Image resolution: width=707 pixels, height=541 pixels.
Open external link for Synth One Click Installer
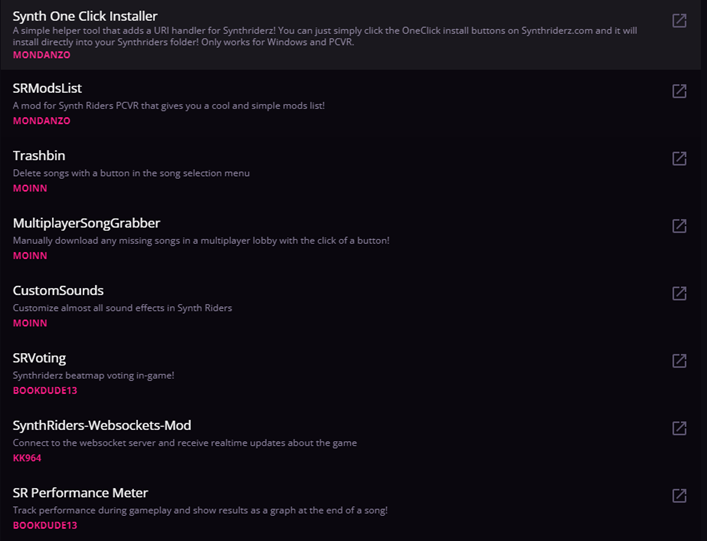[x=679, y=21]
